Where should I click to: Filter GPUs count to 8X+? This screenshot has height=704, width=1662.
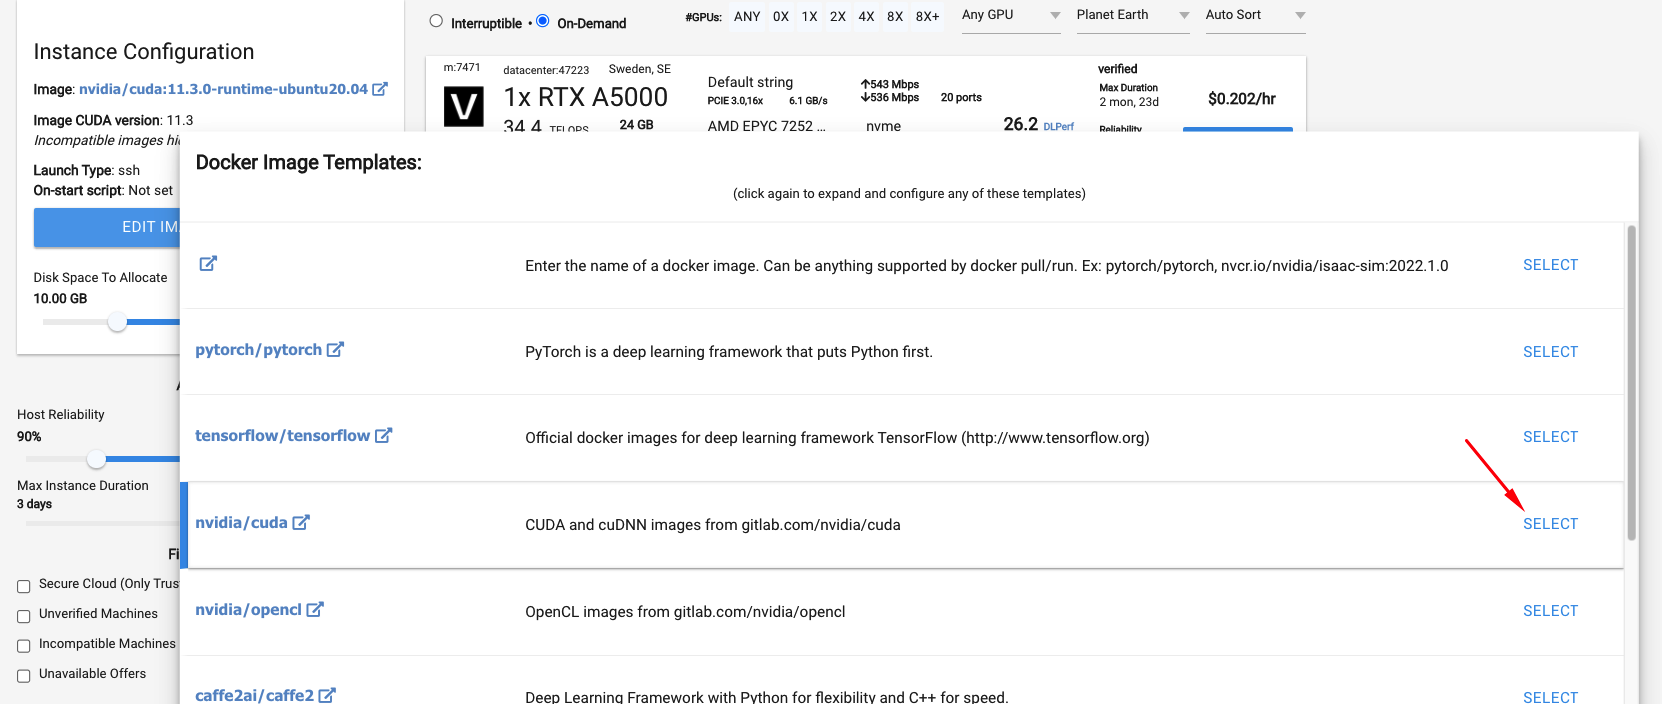tap(927, 17)
